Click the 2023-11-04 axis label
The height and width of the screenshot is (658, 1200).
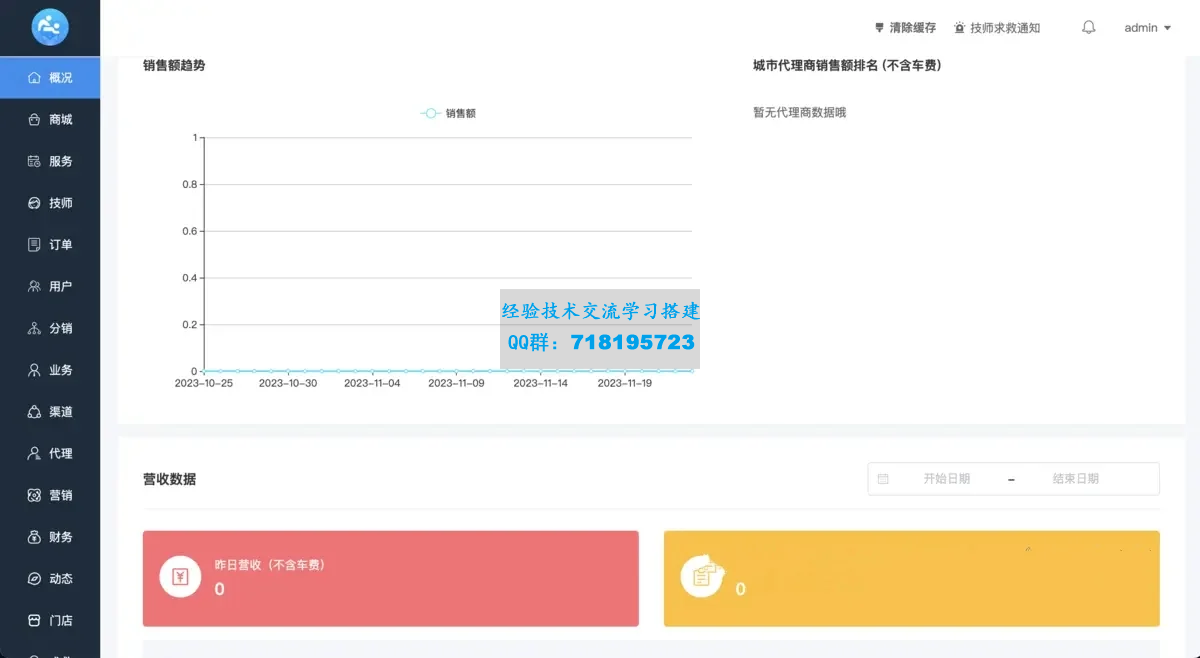tap(372, 383)
